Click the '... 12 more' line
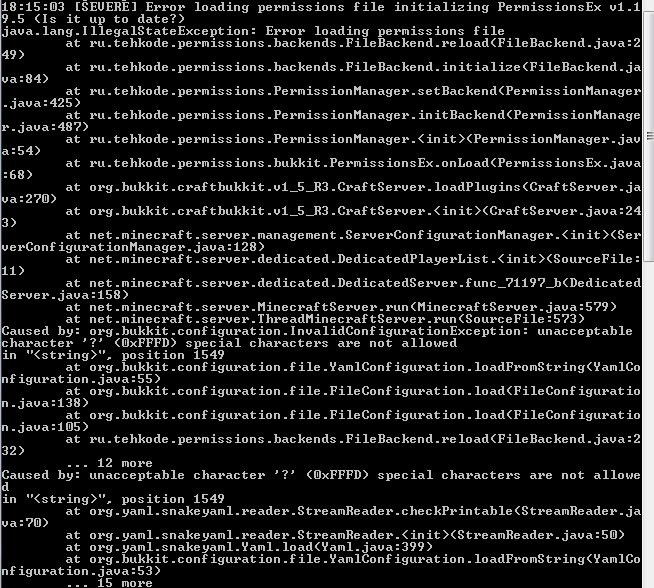The height and width of the screenshot is (588, 654). point(109,463)
